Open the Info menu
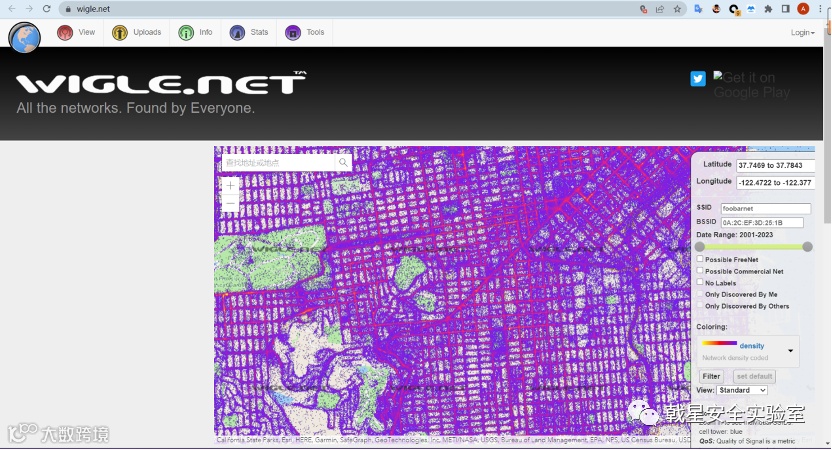The height and width of the screenshot is (450, 832). (x=195, y=32)
